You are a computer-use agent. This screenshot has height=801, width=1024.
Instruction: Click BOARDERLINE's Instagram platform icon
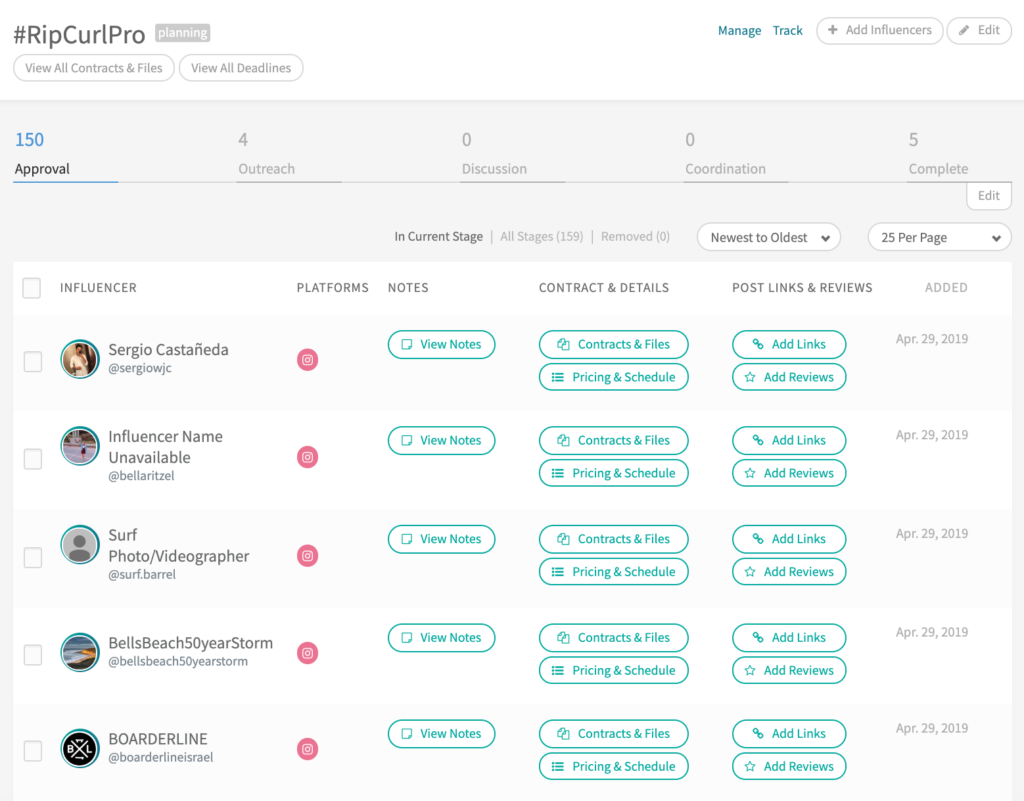pos(308,749)
